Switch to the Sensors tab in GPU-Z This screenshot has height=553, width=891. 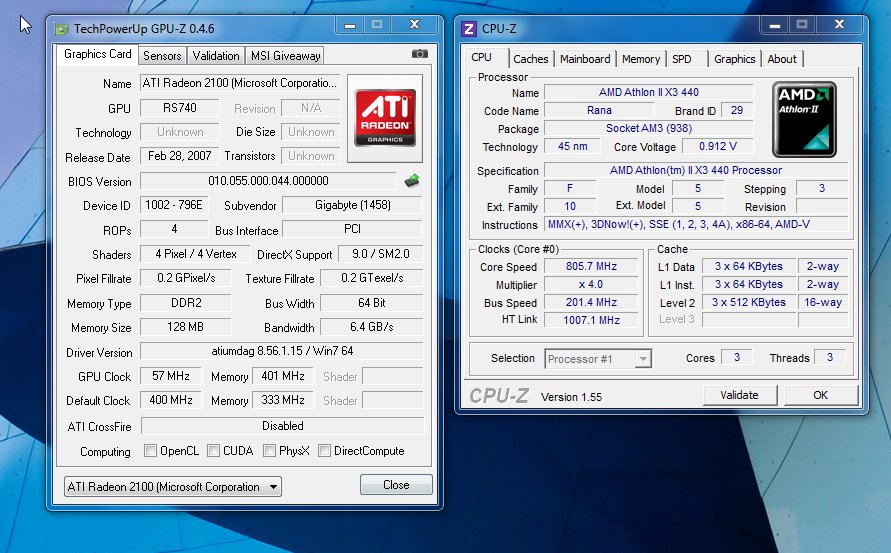pyautogui.click(x=162, y=56)
